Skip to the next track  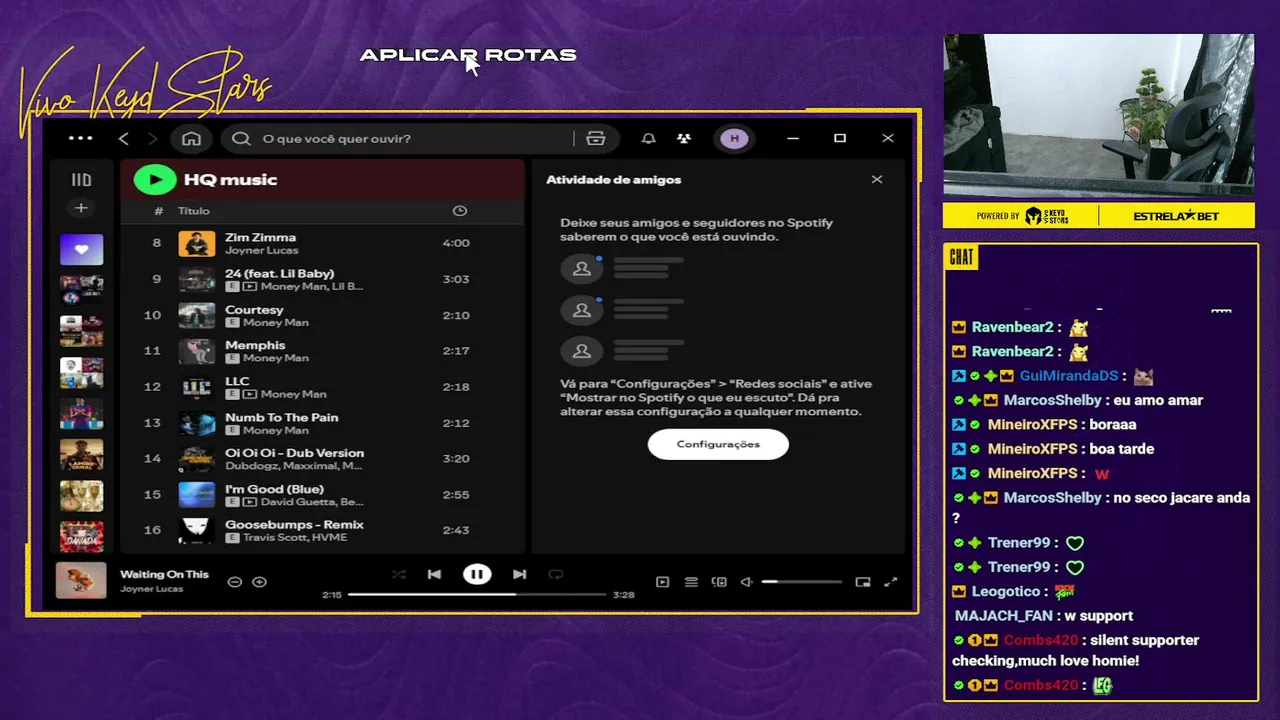point(519,574)
